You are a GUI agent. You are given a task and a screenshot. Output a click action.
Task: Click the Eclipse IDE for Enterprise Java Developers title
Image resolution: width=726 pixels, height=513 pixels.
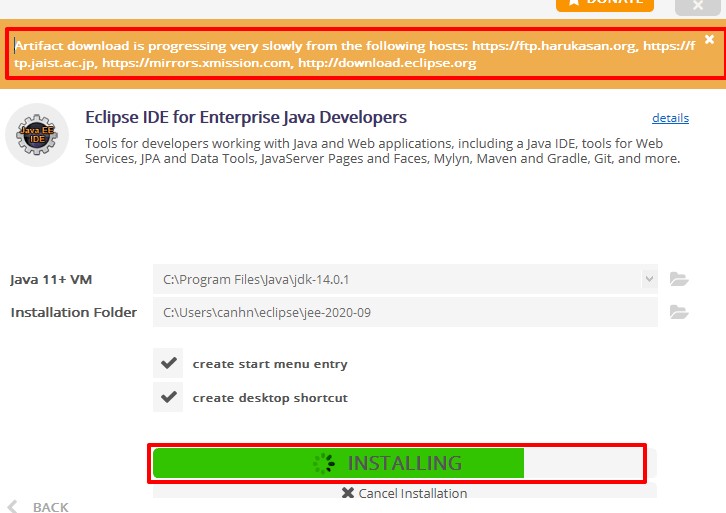click(x=246, y=117)
